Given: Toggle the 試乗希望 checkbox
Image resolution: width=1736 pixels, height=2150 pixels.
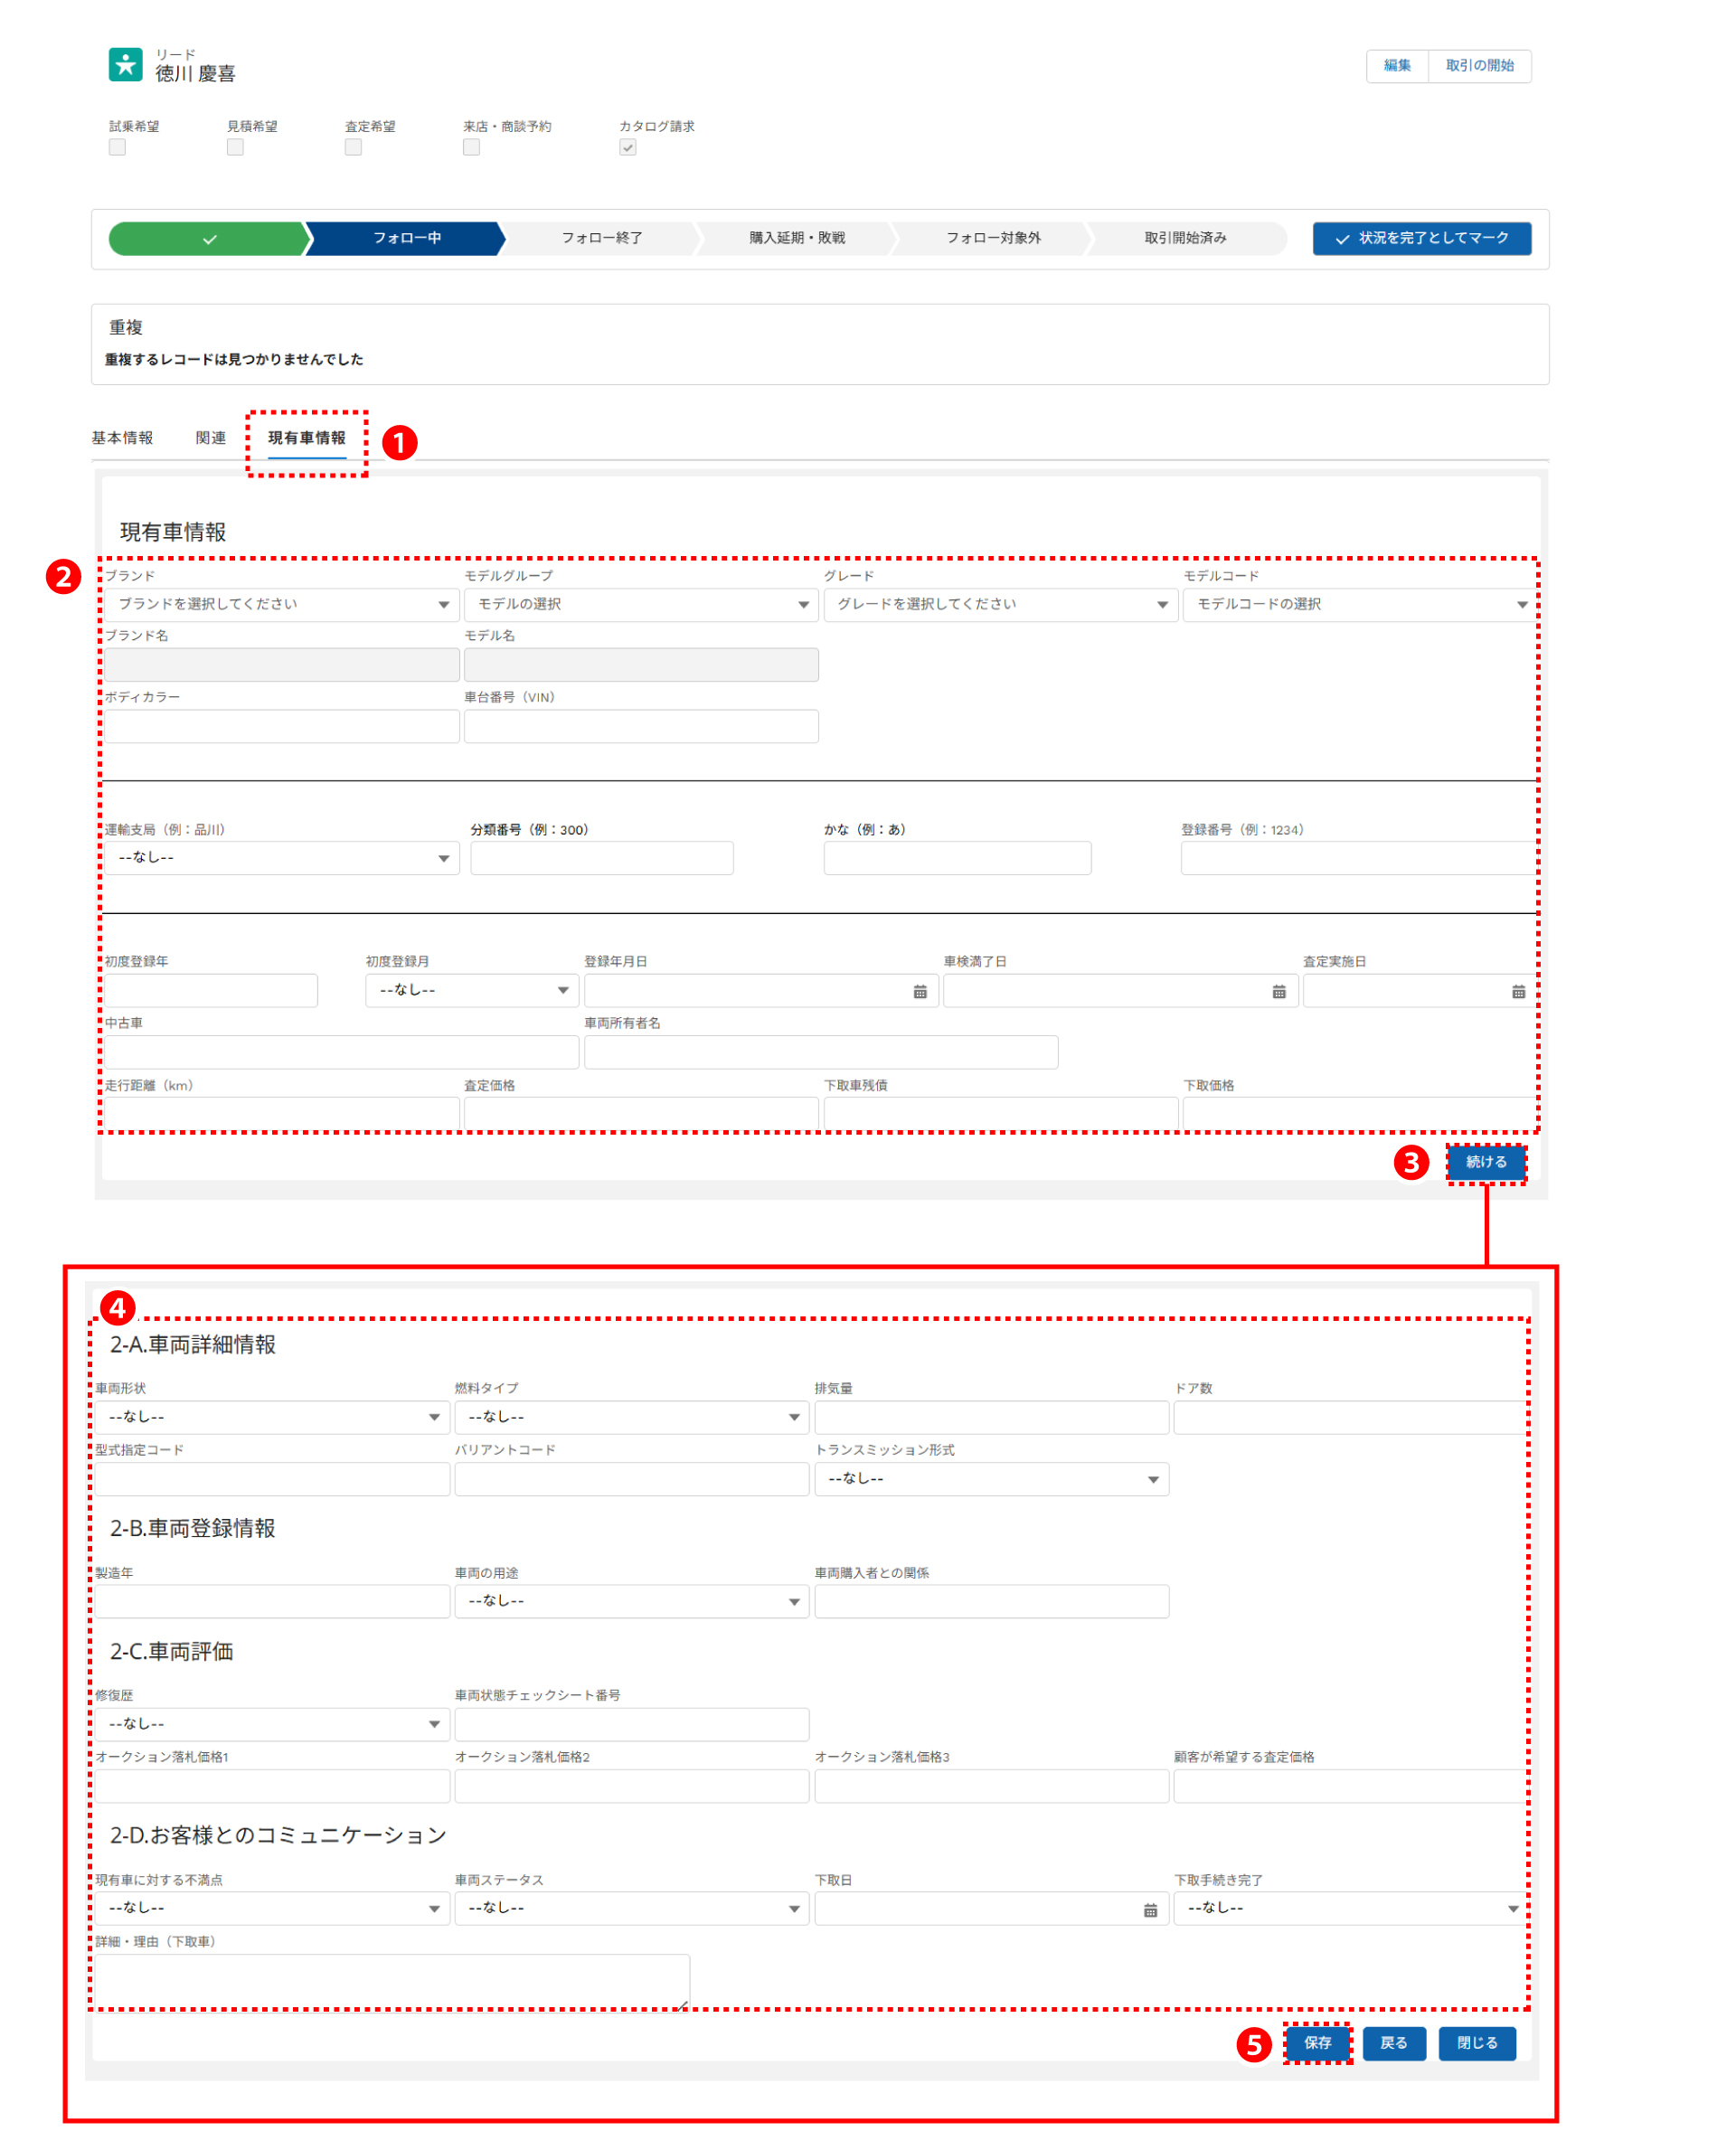Looking at the screenshot, I should tap(117, 147).
